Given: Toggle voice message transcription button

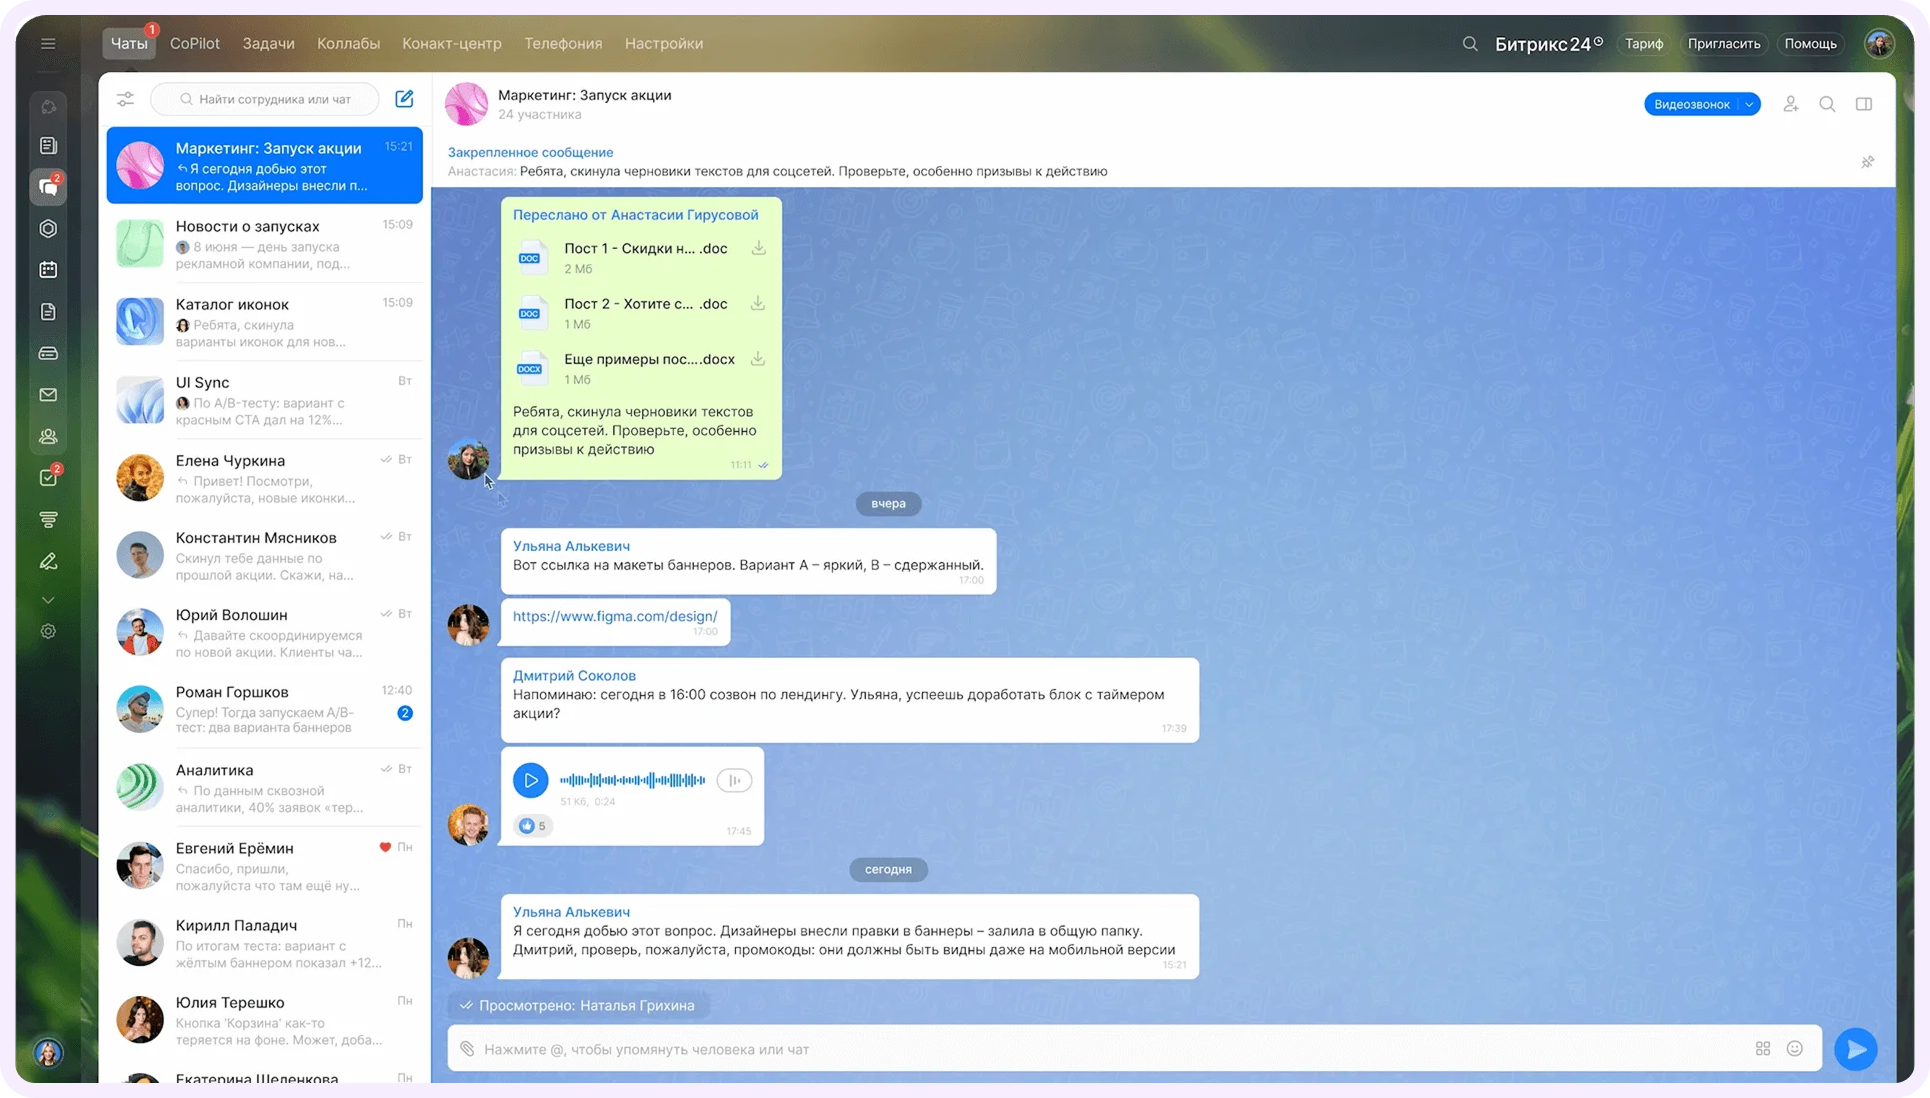Looking at the screenshot, I should pyautogui.click(x=734, y=780).
